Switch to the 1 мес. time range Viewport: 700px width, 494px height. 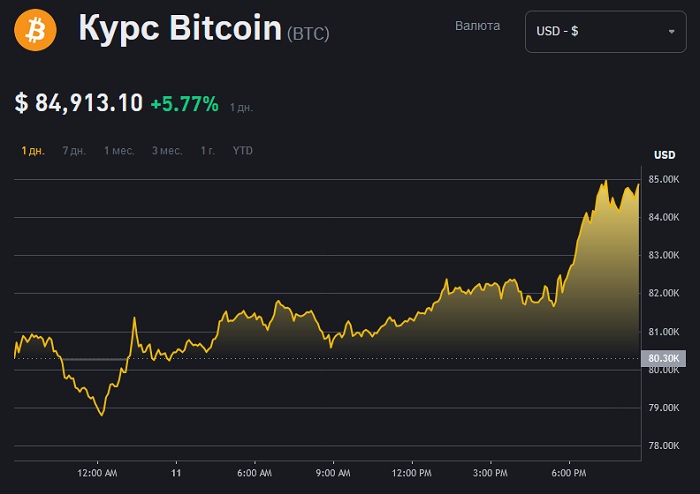pyautogui.click(x=119, y=151)
